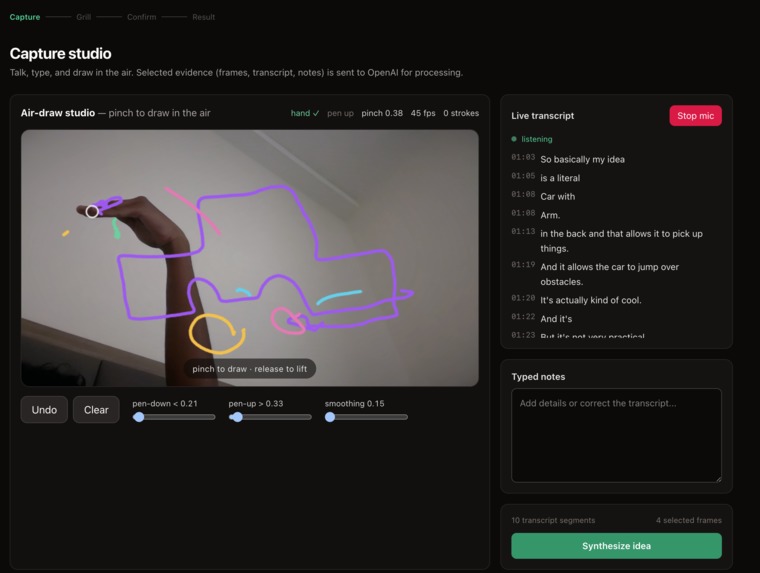Click the hand detected status indicator
Image resolution: width=760 pixels, height=573 pixels.
305,113
